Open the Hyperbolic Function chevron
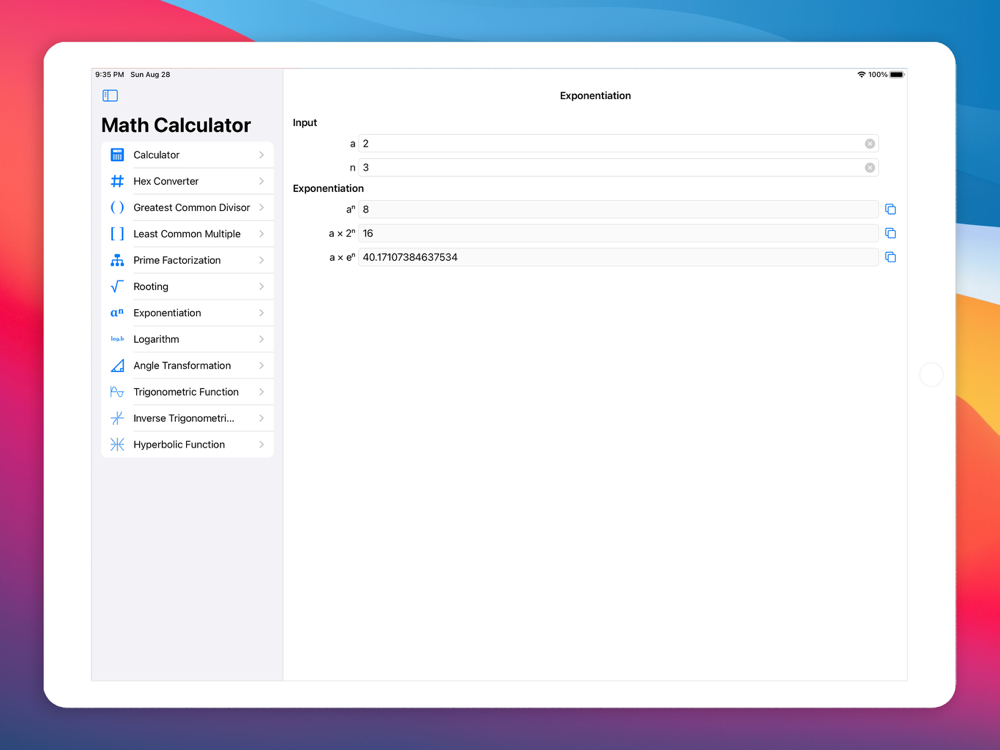The height and width of the screenshot is (750, 1000). (261, 445)
